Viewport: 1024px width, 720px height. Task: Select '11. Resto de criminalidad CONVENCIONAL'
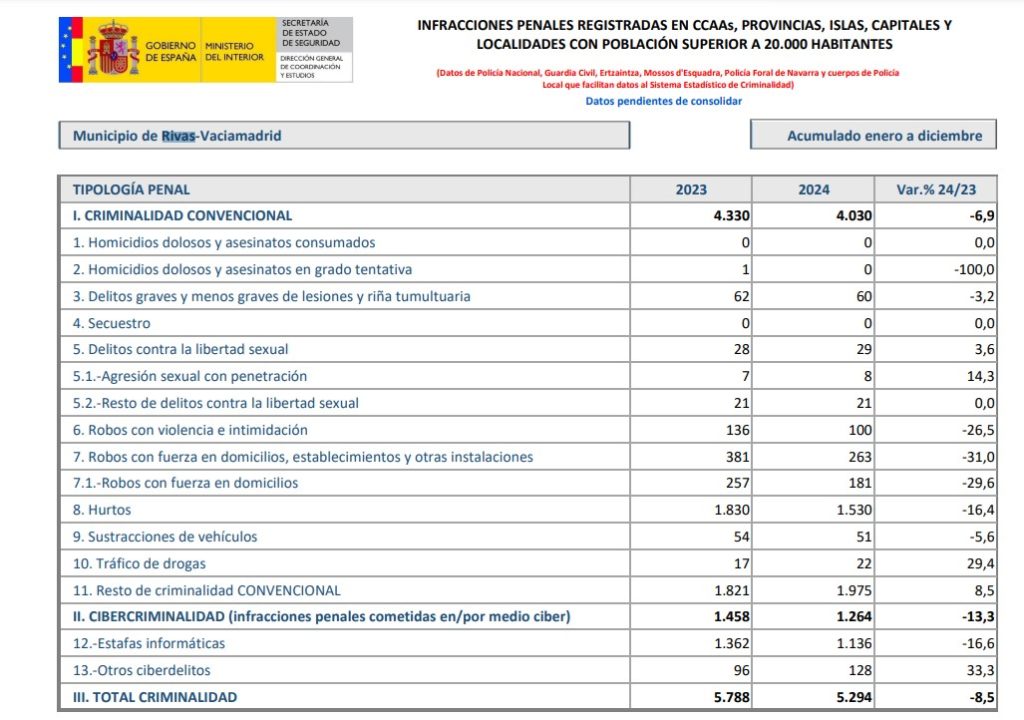pos(206,590)
